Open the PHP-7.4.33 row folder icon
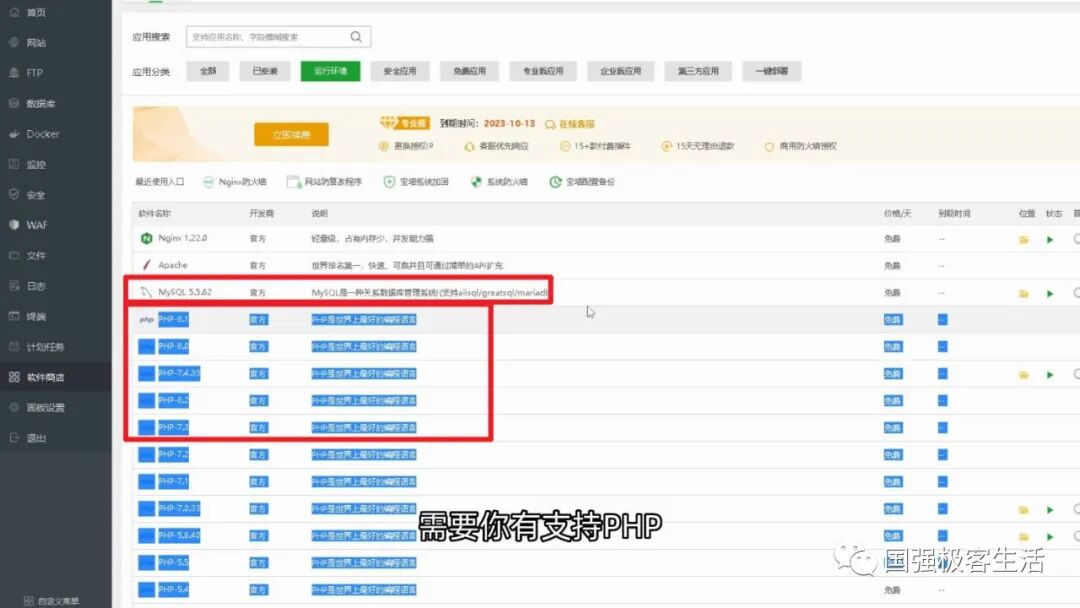Image resolution: width=1080 pixels, height=608 pixels. point(1024,375)
